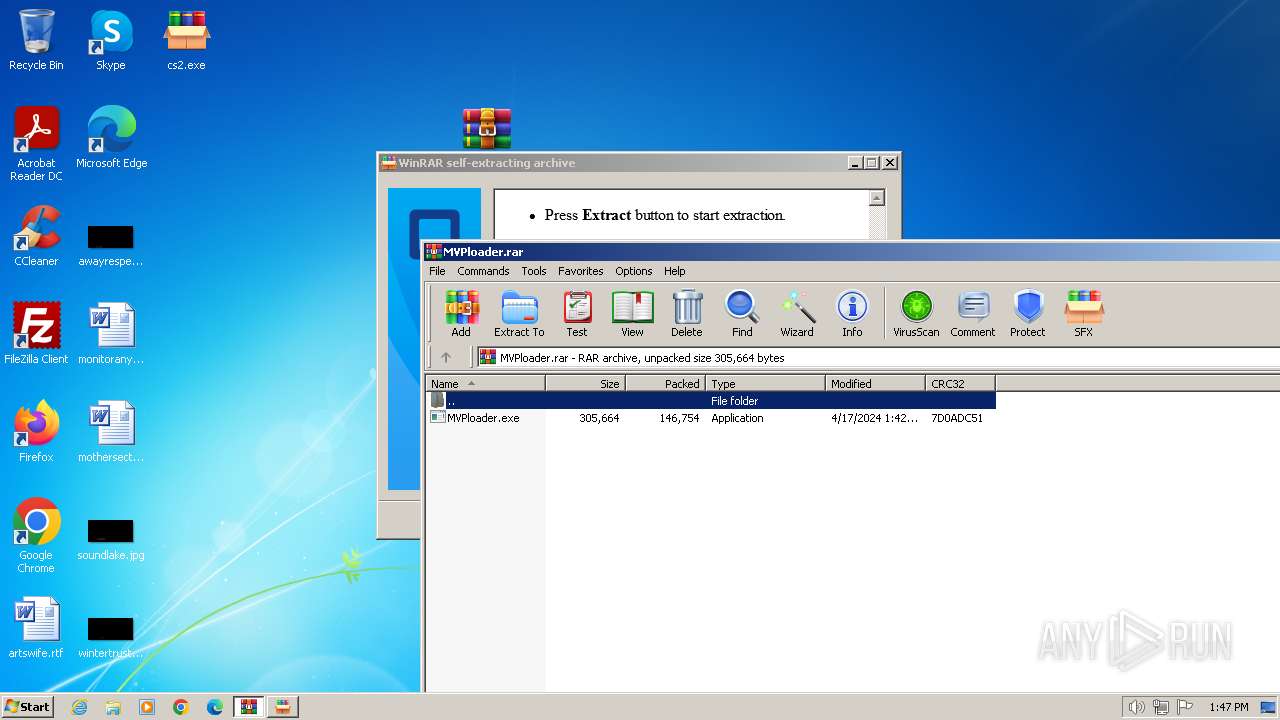This screenshot has height=720, width=1280.
Task: Sort the list by the Packed column header
Action: [666, 383]
